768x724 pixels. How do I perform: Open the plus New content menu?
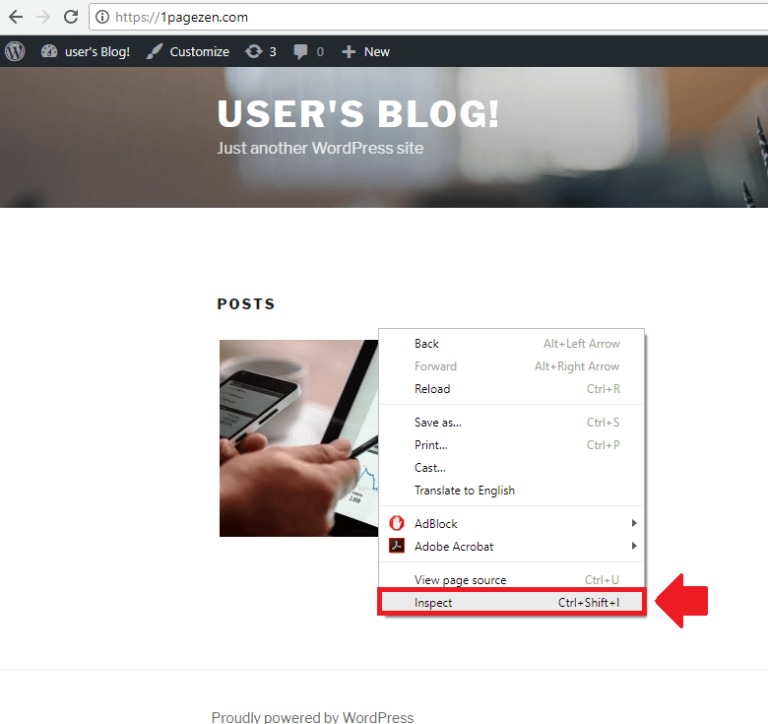[365, 51]
